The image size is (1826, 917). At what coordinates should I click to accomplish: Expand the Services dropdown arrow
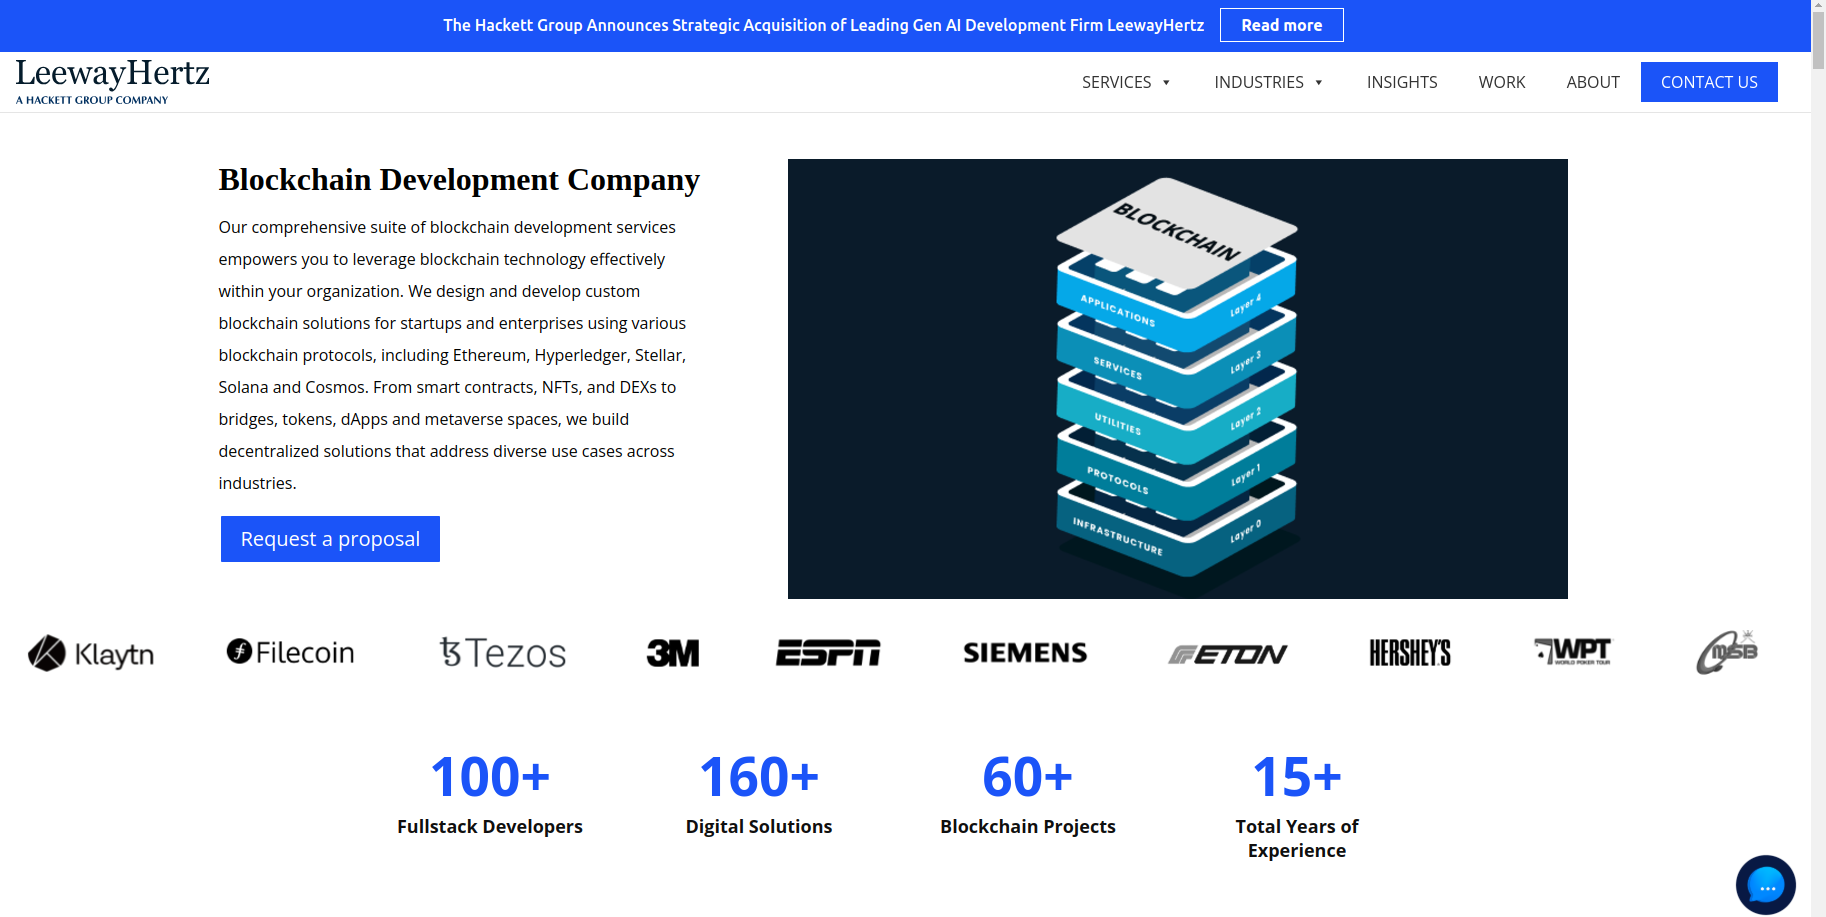1166,83
